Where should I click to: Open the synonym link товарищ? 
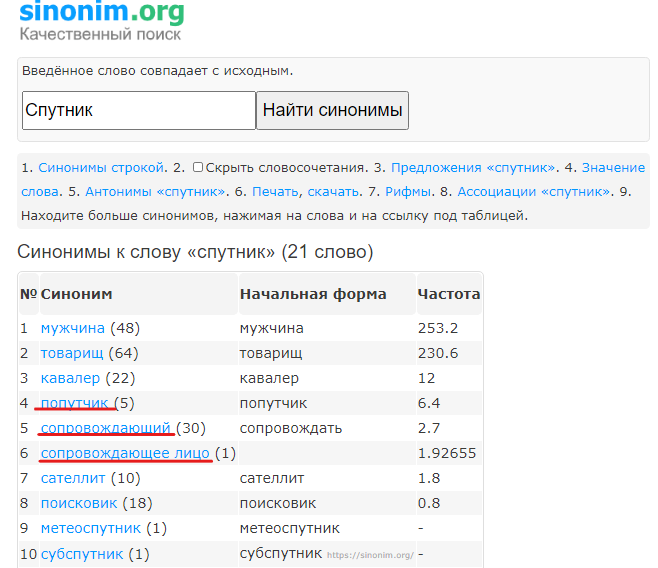tap(72, 353)
